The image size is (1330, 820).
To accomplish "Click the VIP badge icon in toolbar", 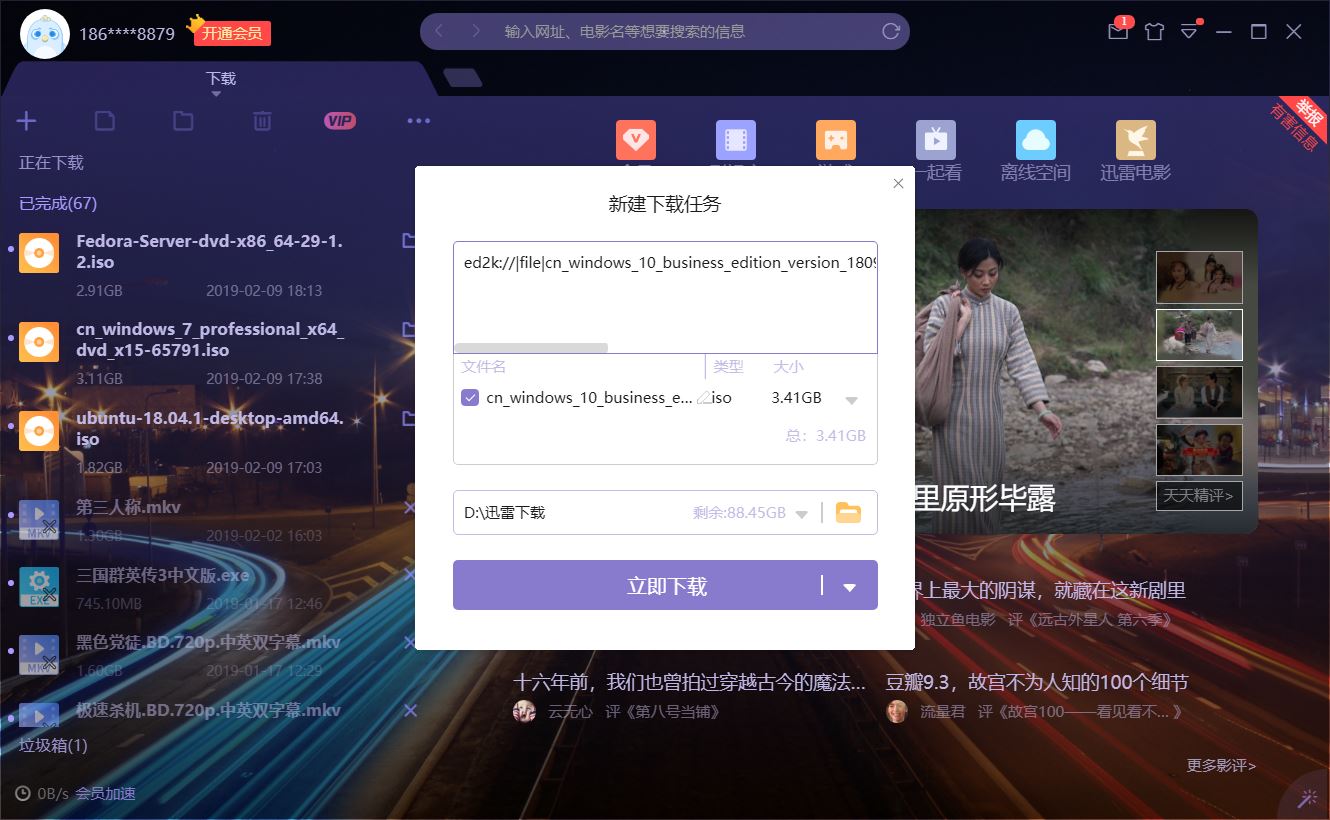I will 340,120.
